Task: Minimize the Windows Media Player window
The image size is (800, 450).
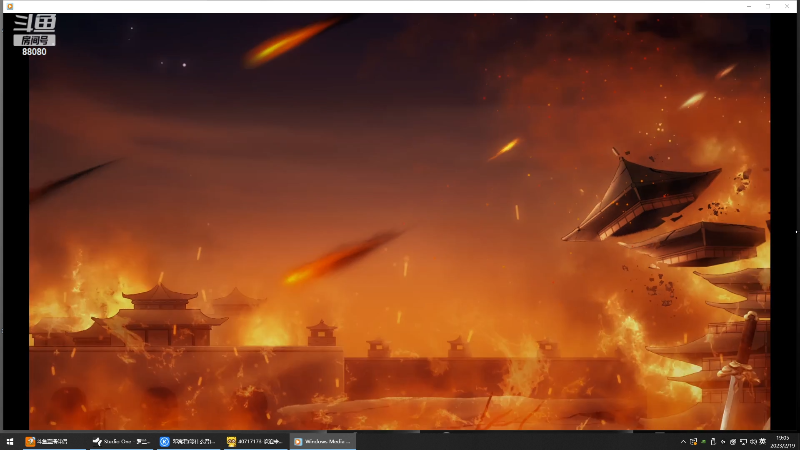Action: click(749, 6)
